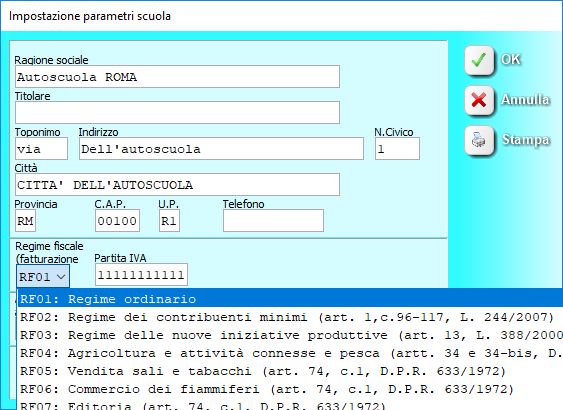Screen dimensions: 563x410
Task: Click the Indirizzo field with Dell'autoscuola
Action: [221, 149]
